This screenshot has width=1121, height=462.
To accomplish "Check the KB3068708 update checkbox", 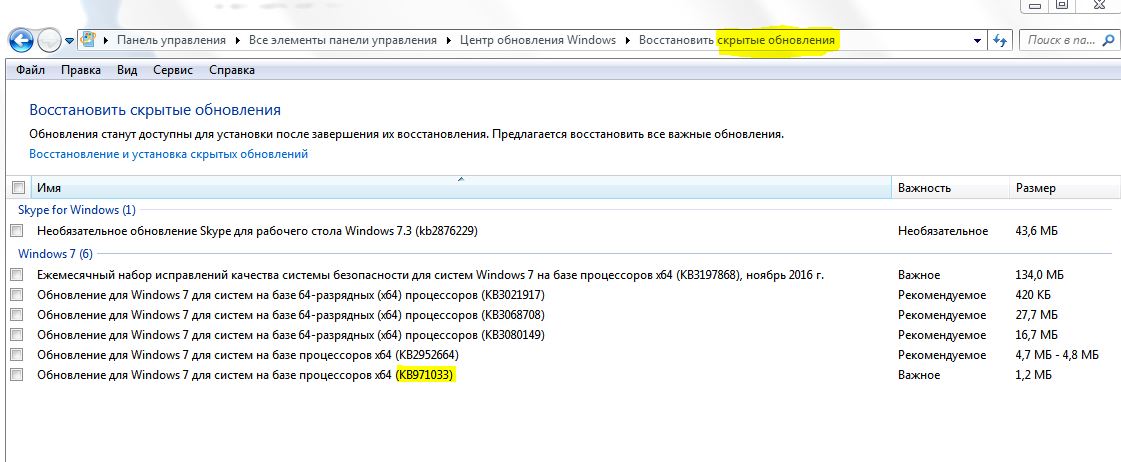I will pyautogui.click(x=17, y=315).
